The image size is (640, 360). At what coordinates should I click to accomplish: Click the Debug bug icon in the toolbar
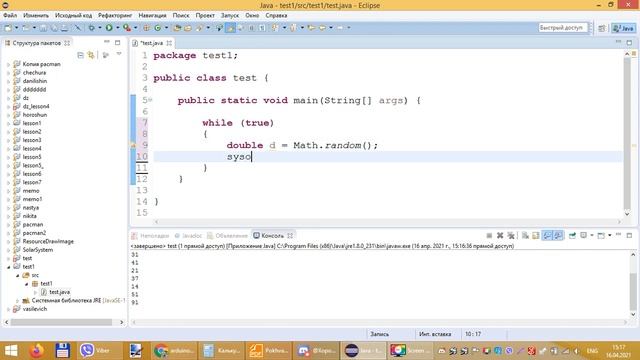tap(91, 28)
